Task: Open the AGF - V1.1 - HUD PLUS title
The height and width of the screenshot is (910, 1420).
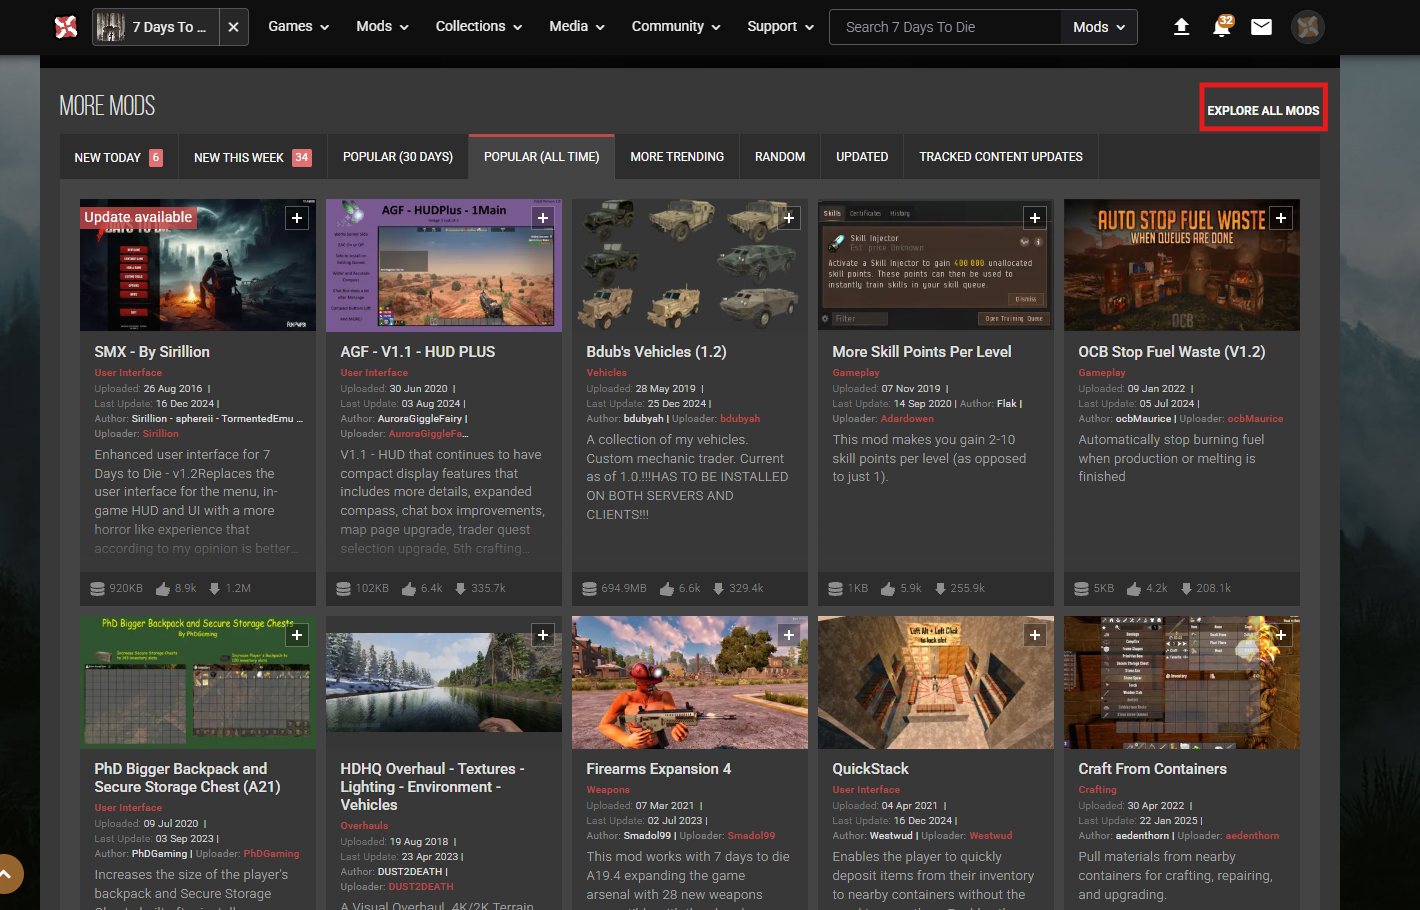Action: pos(418,352)
